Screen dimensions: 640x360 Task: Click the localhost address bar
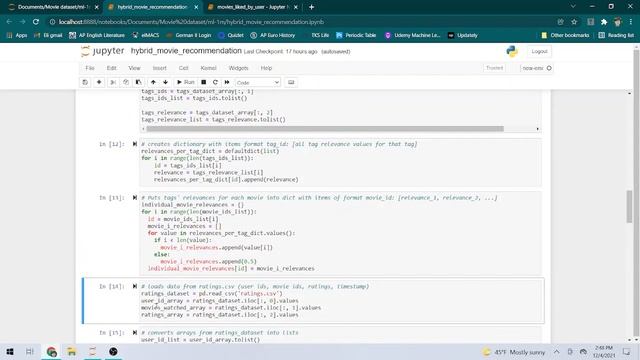click(191, 22)
